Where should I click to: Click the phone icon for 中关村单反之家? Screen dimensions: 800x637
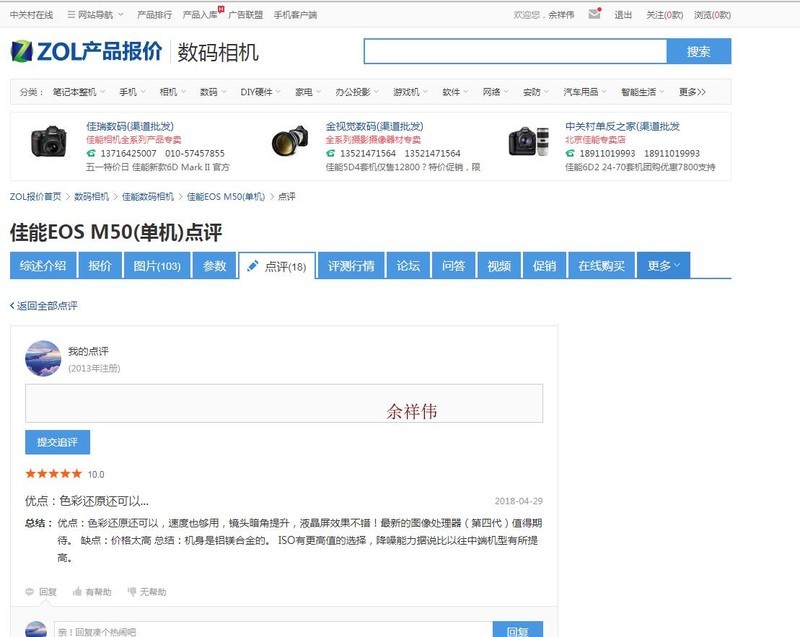pos(570,153)
